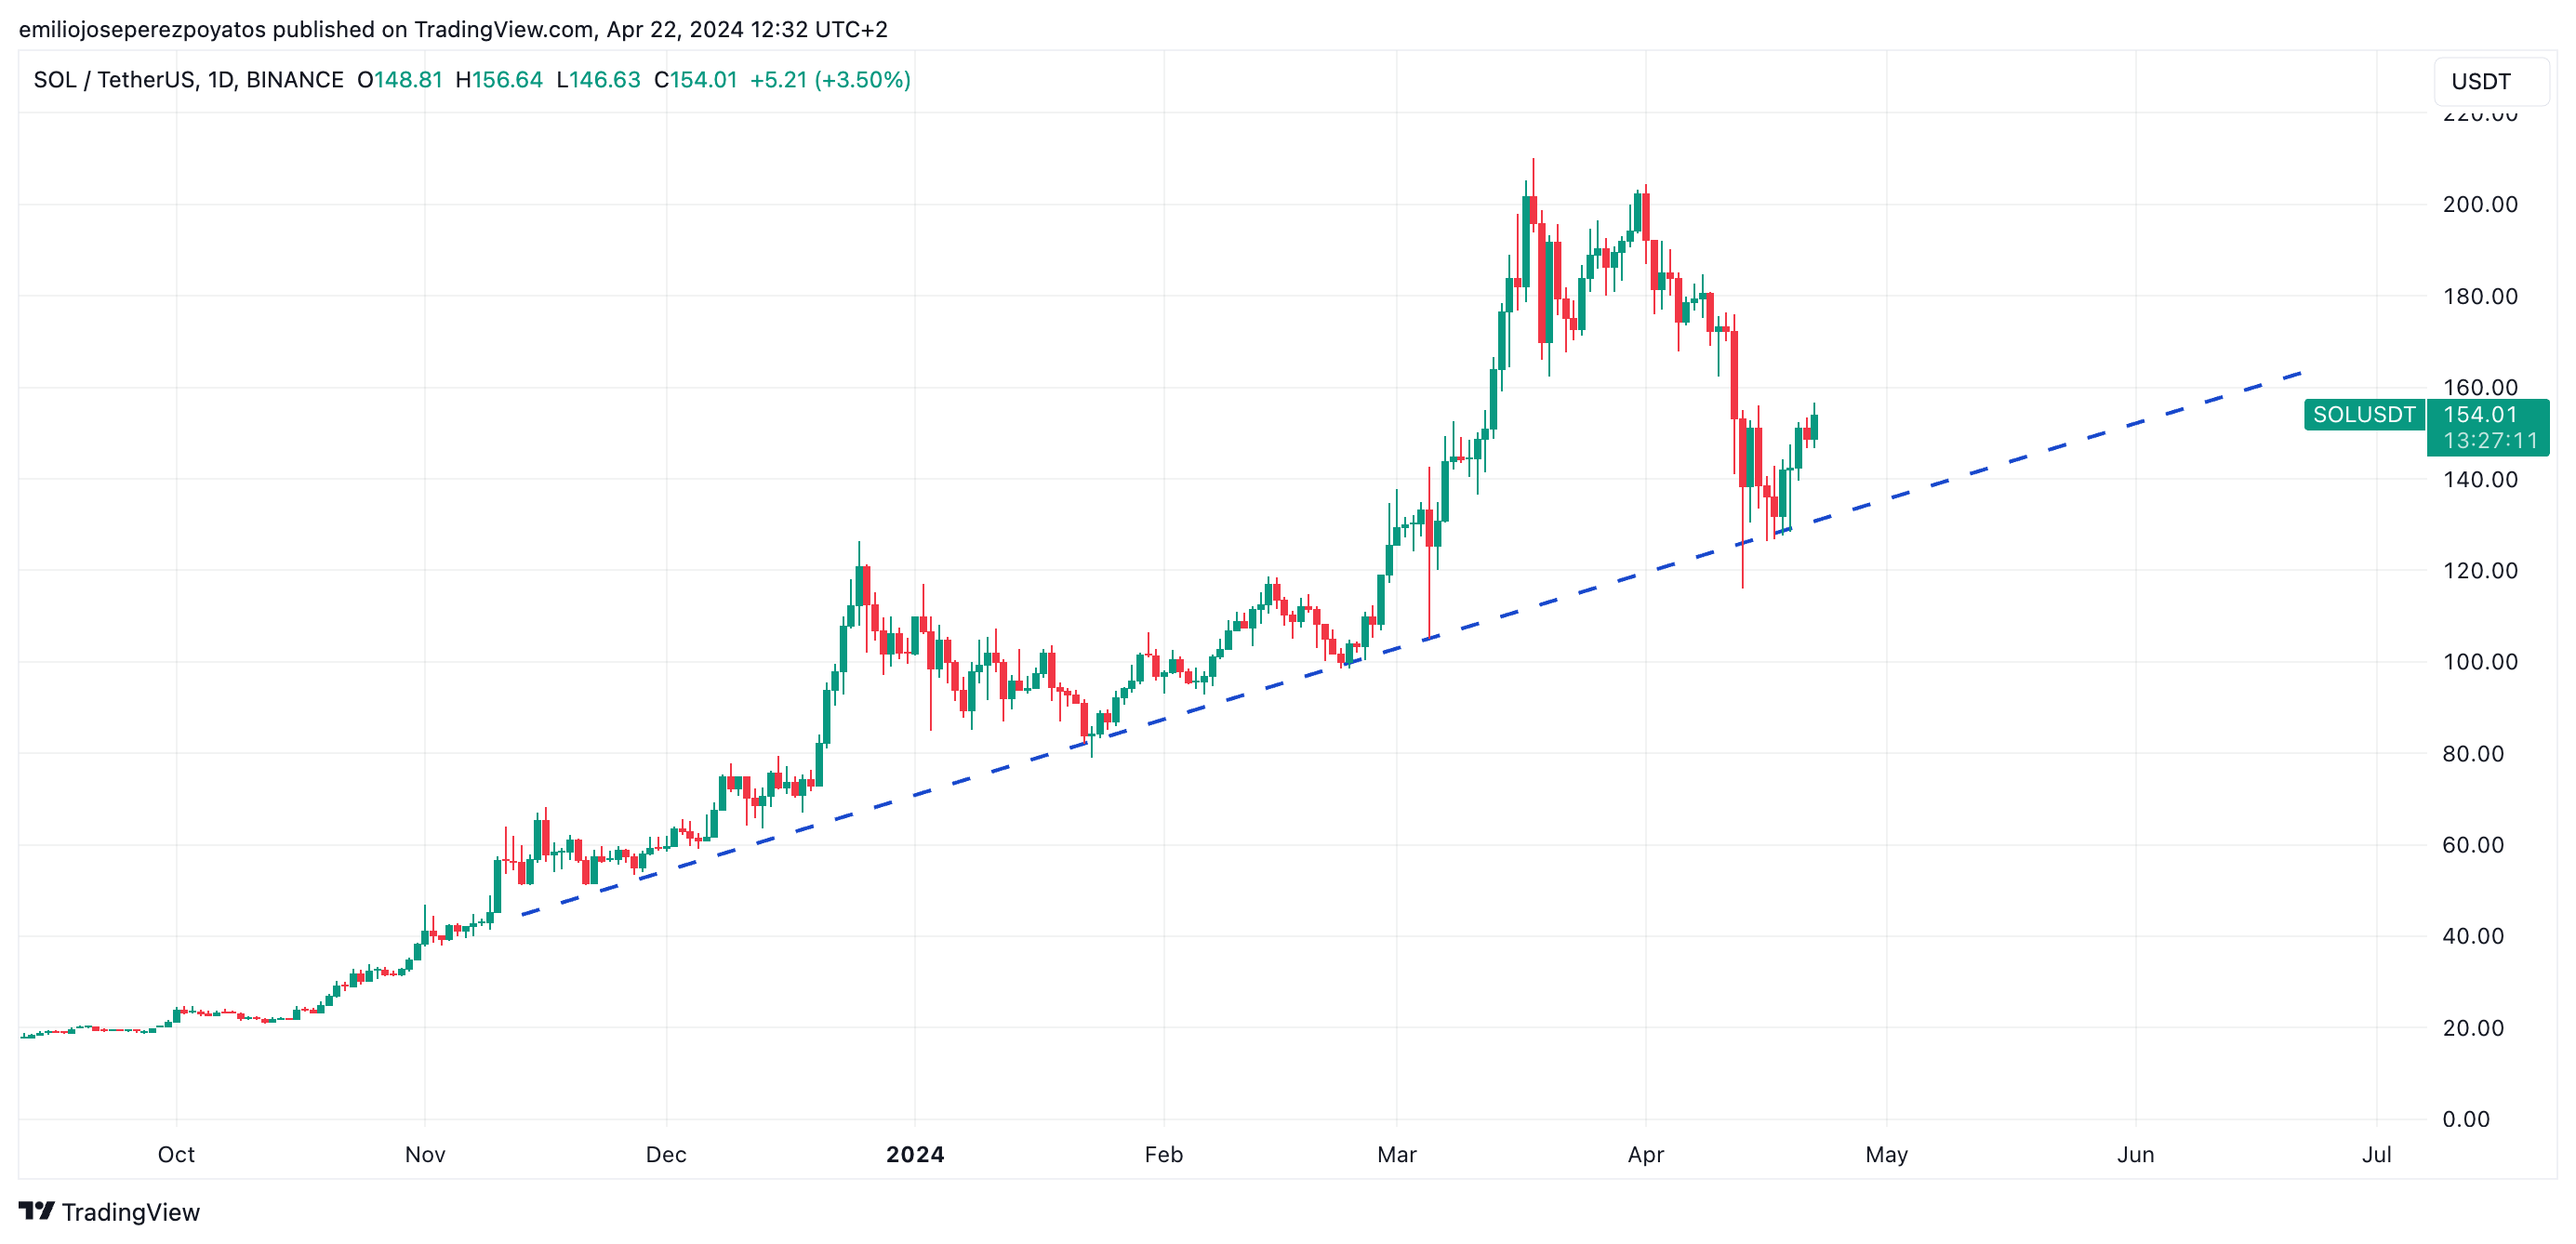
Task: Click the closing price C154.01 value
Action: 695,80
